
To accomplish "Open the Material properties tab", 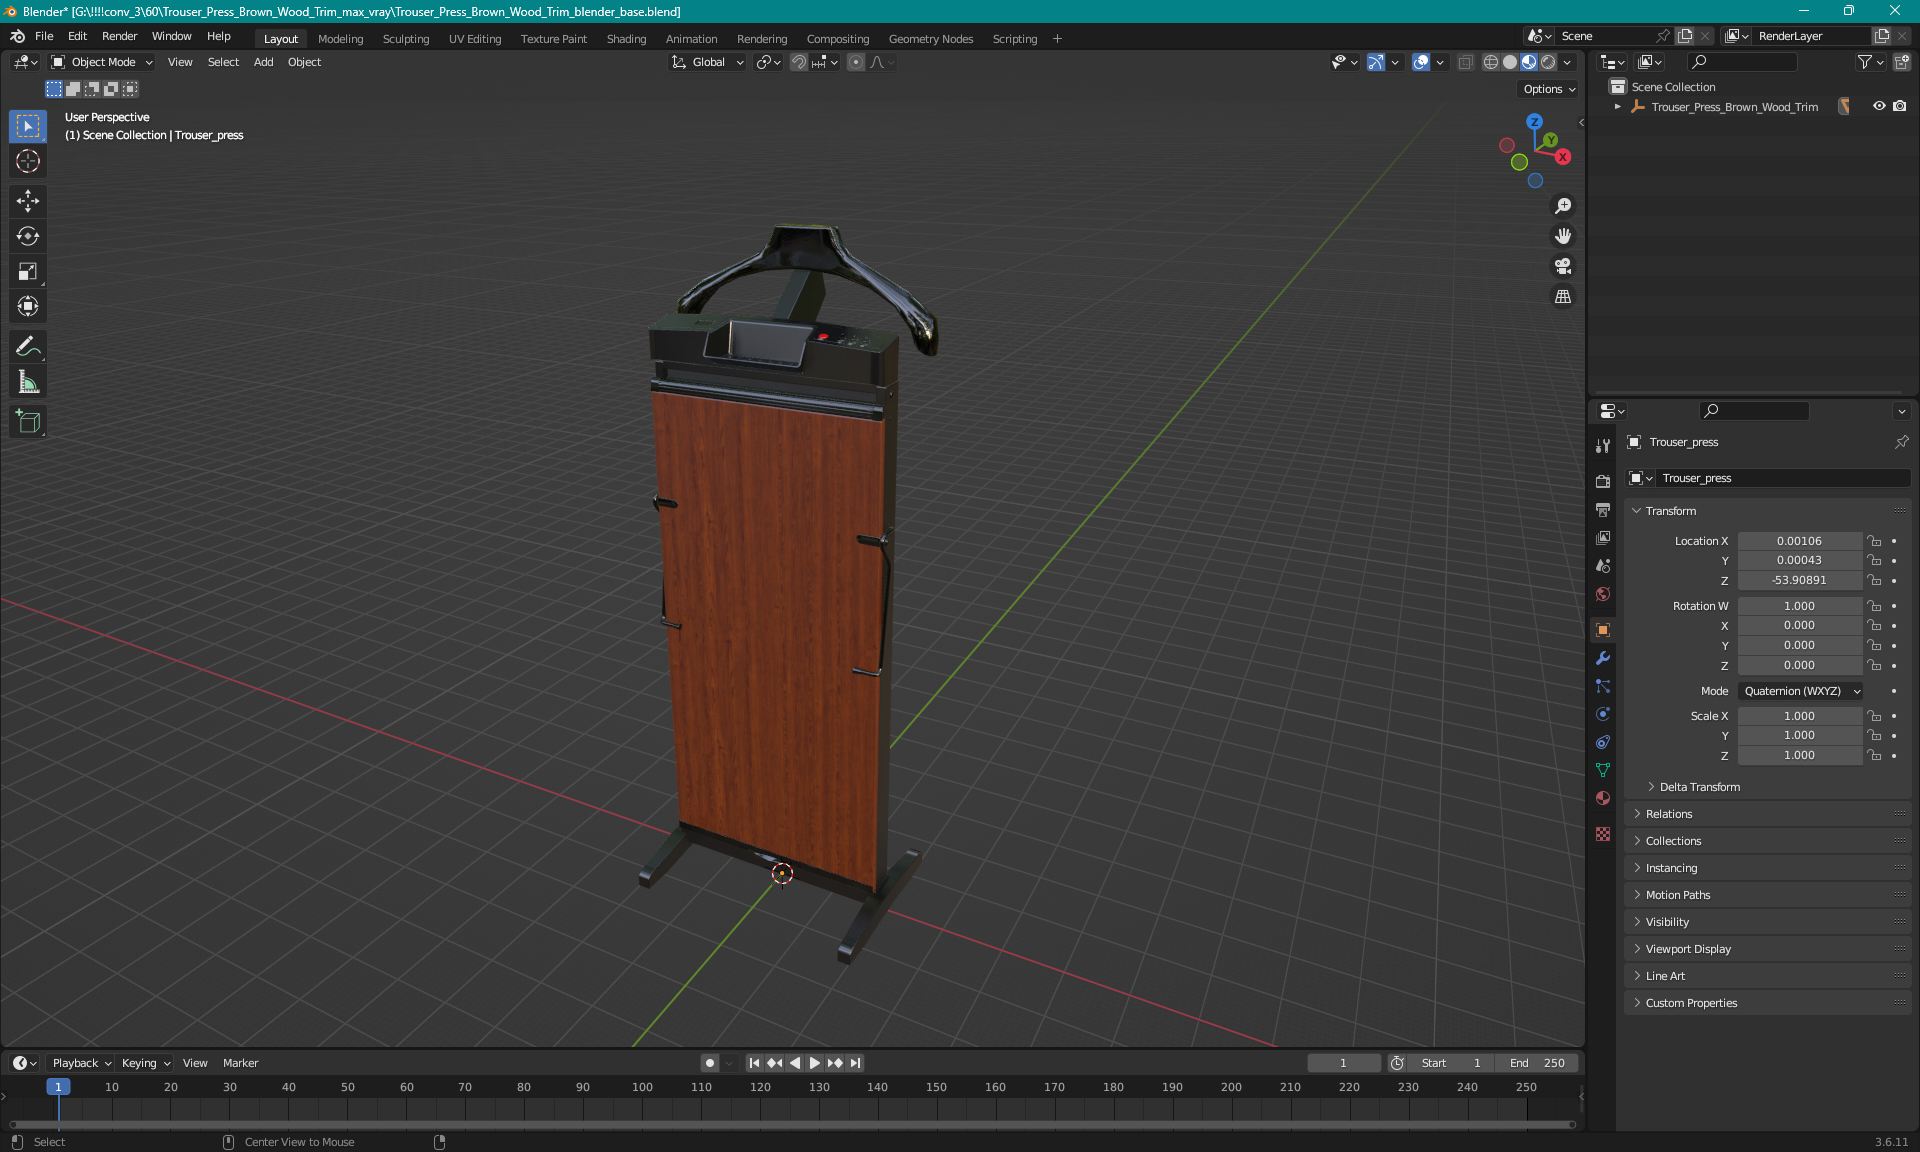I will click(x=1603, y=798).
